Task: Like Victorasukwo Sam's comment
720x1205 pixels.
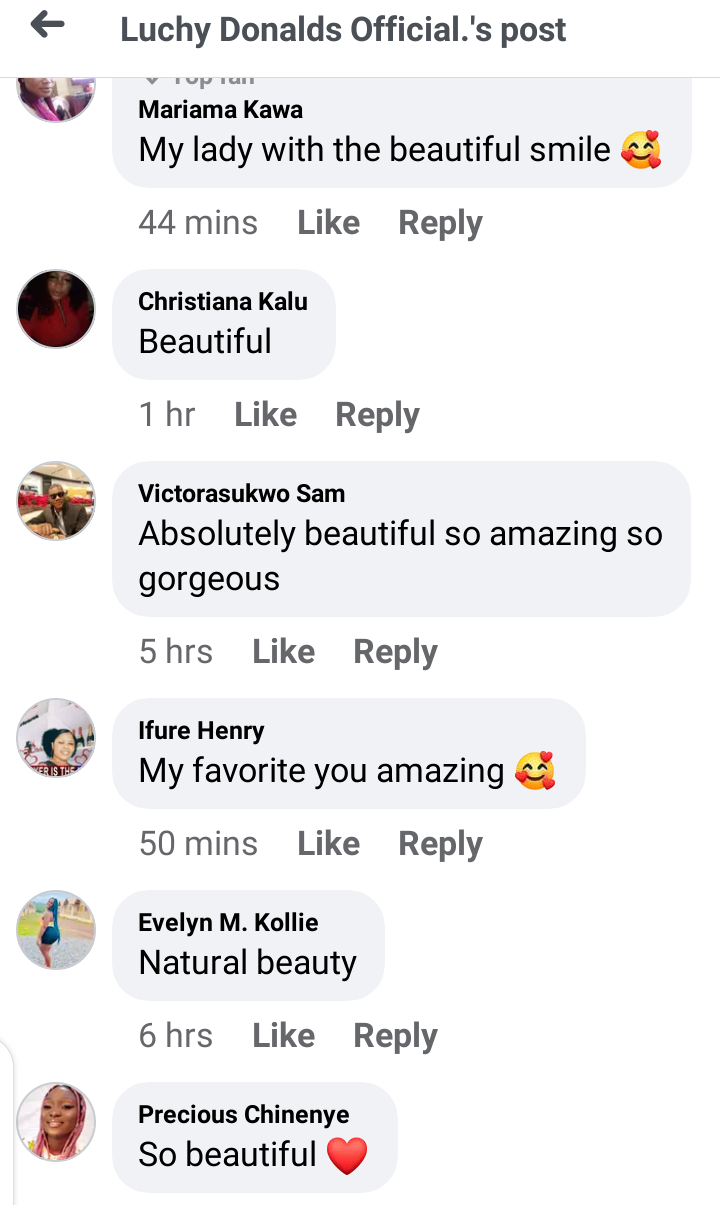Action: 283,651
